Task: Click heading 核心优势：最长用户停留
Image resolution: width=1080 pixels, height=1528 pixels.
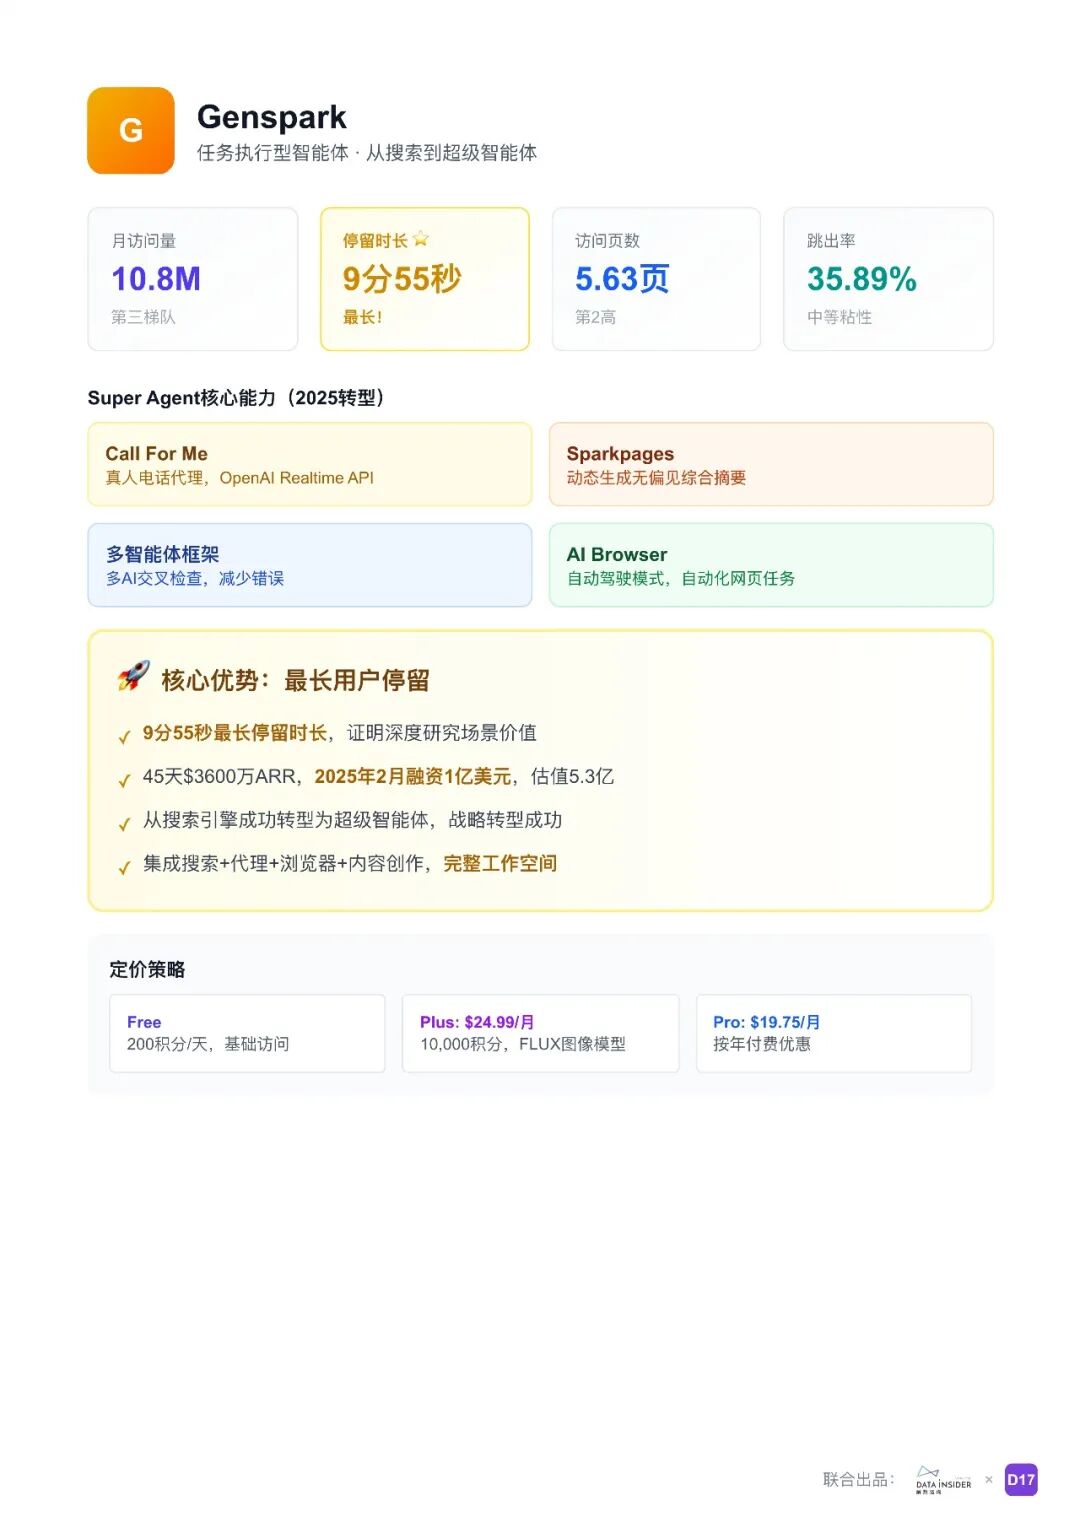Action: click(295, 681)
